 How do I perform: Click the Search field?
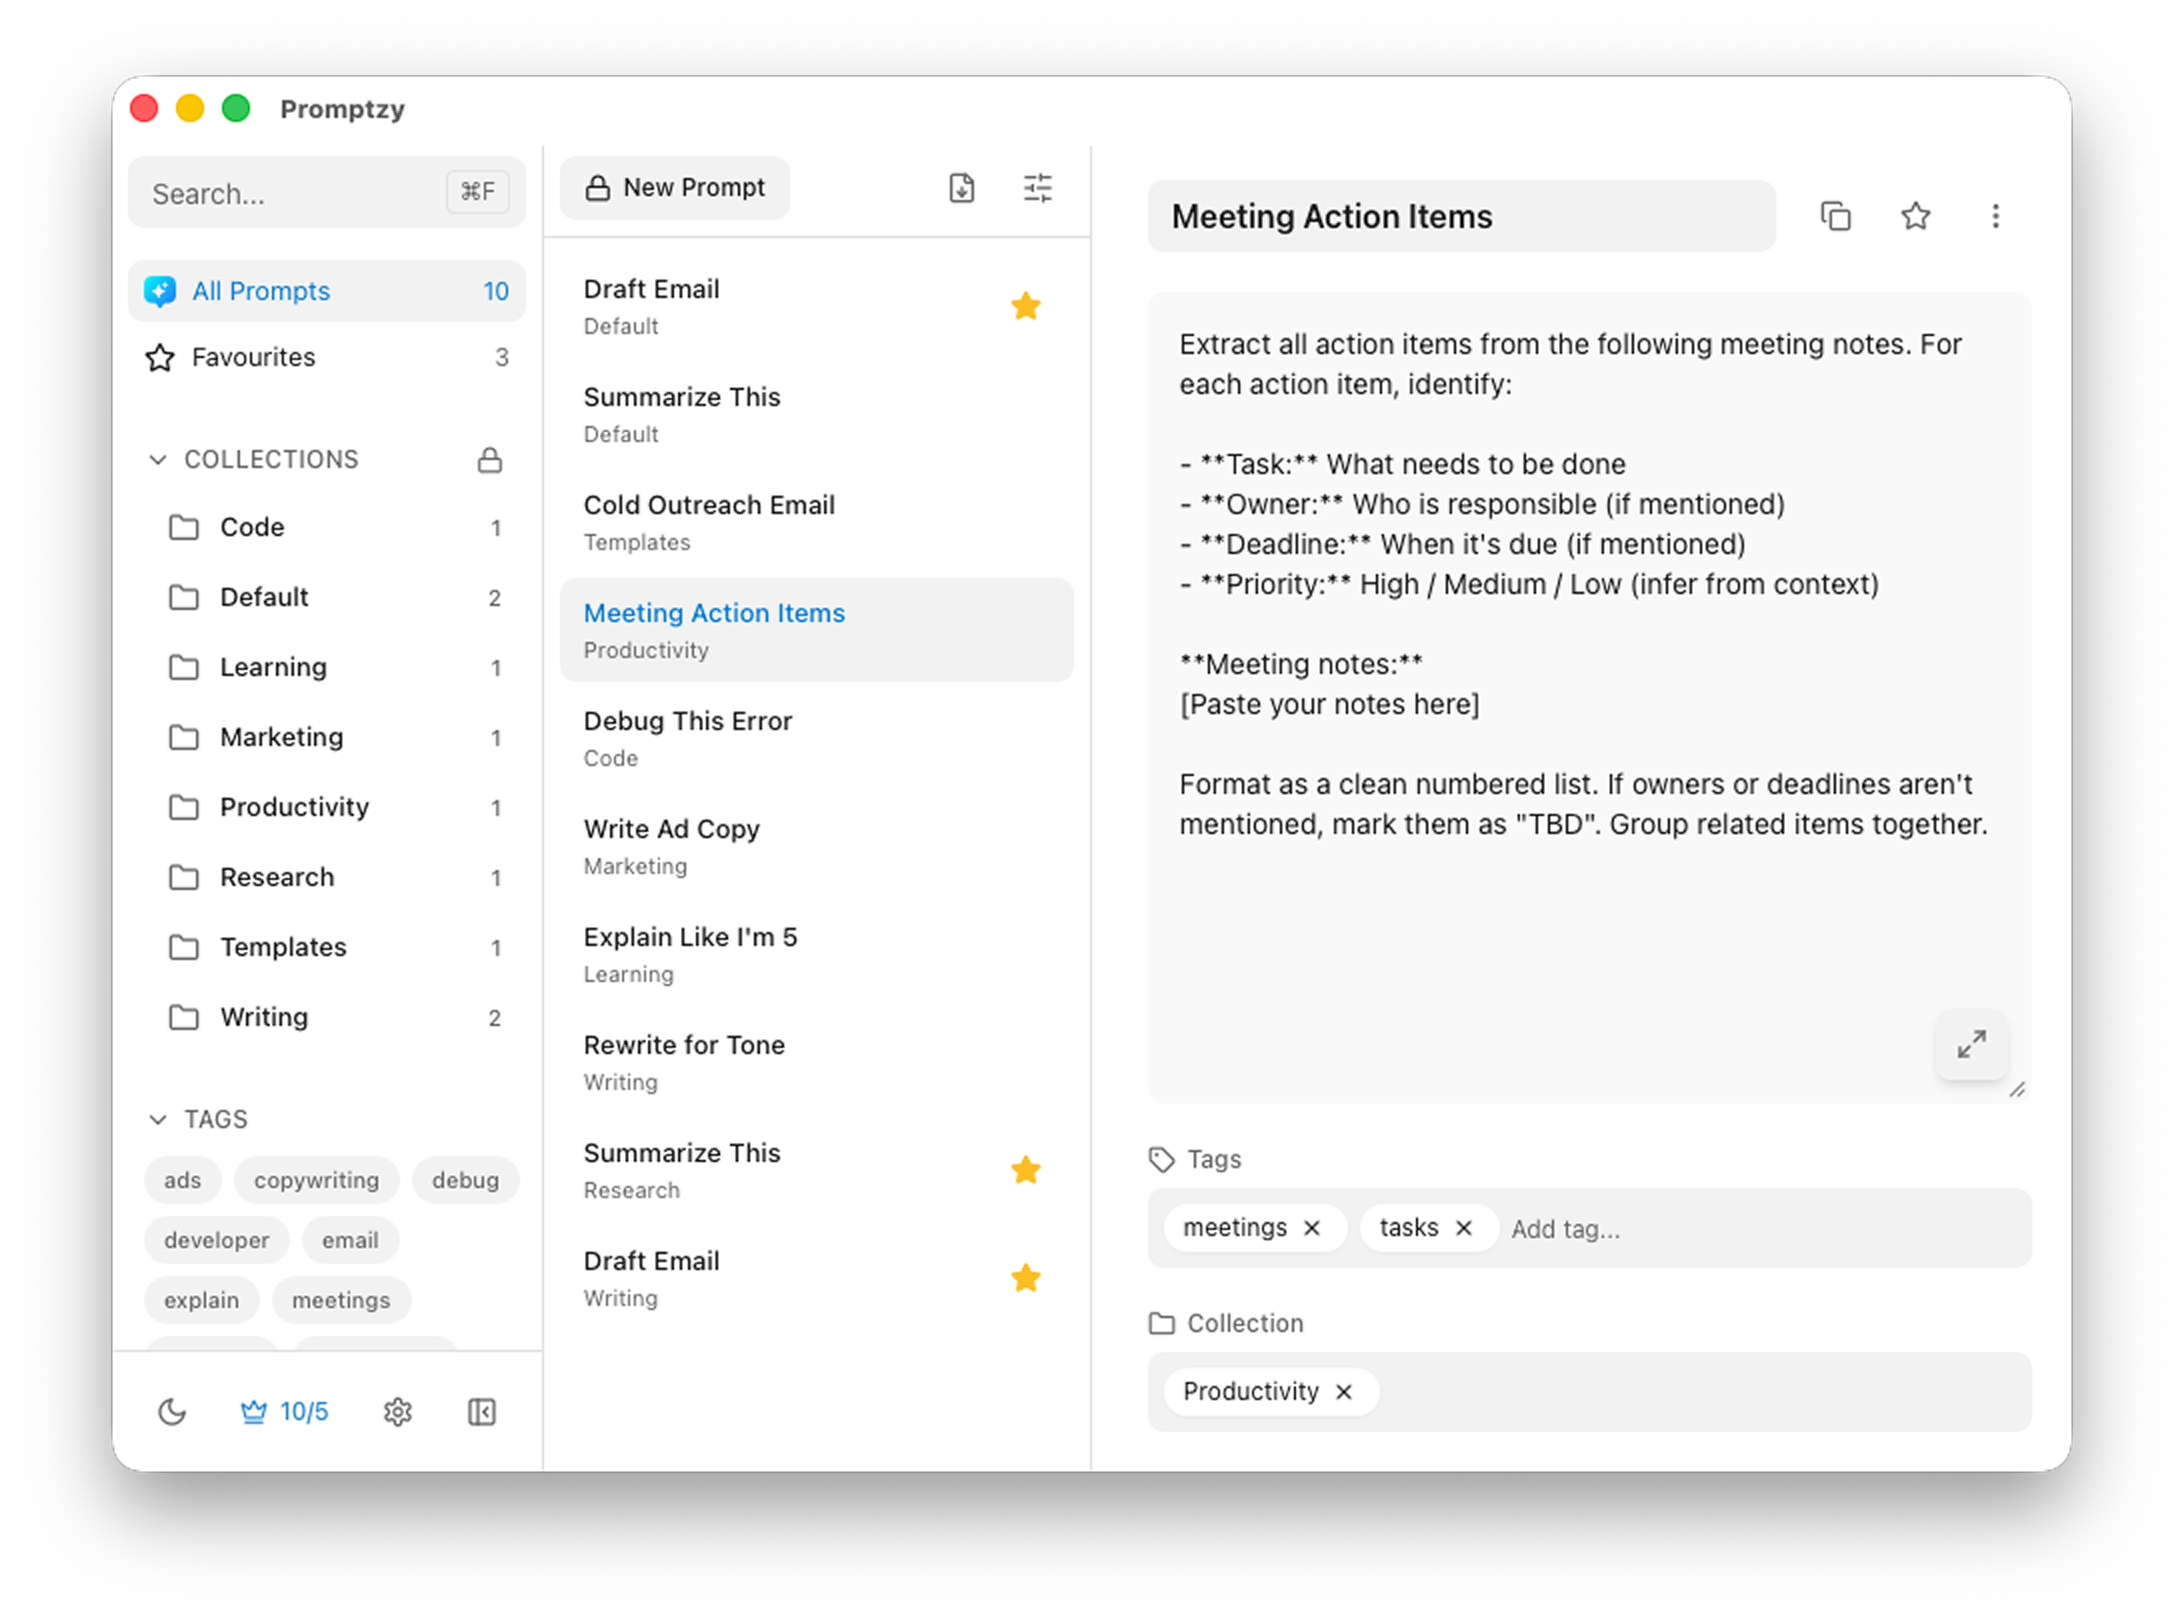click(x=290, y=193)
